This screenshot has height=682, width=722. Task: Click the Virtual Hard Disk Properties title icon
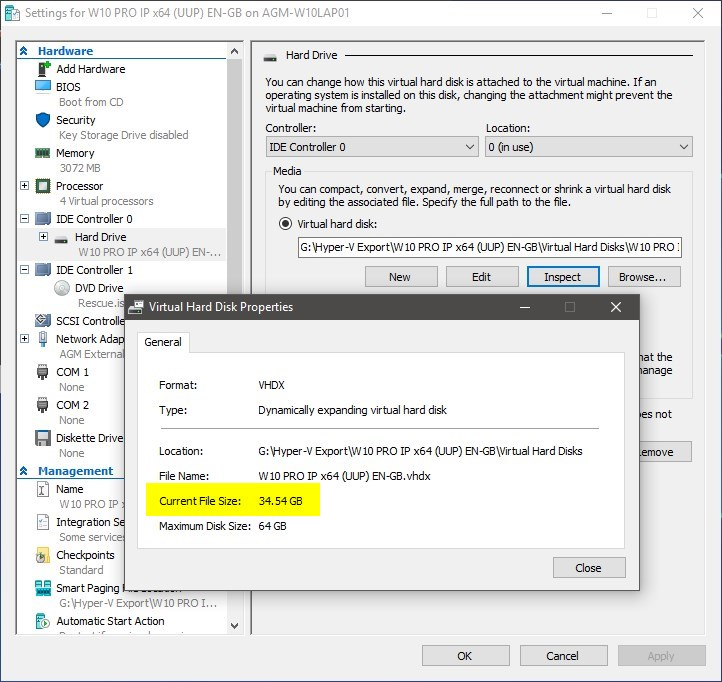click(x=135, y=307)
